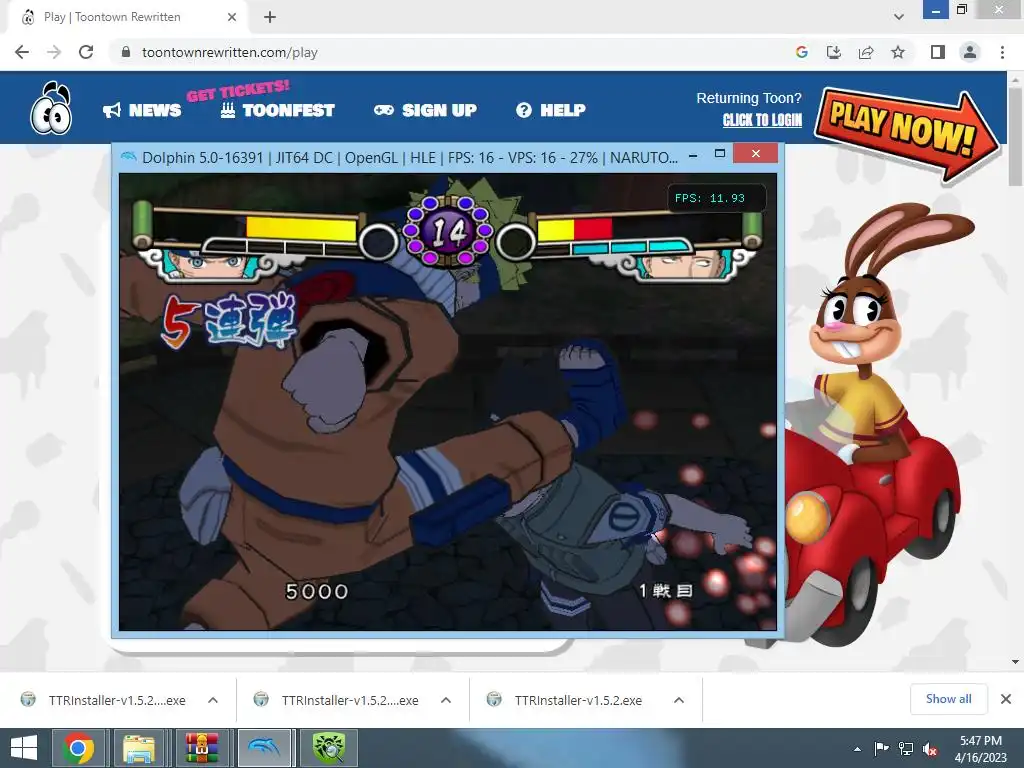Open the Chrome three-dot menu
This screenshot has width=1024, height=768.
(x=1002, y=52)
